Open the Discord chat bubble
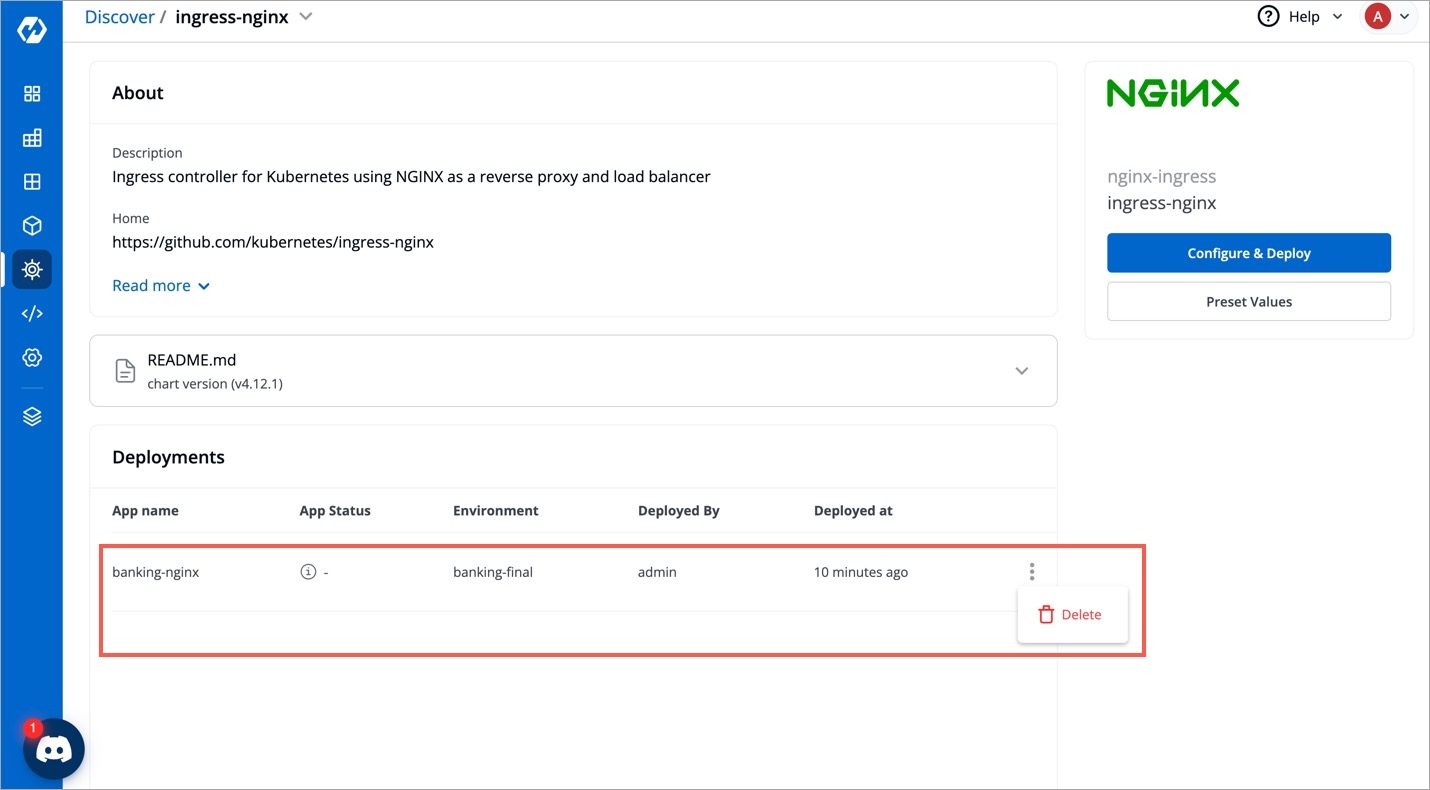 (54, 749)
